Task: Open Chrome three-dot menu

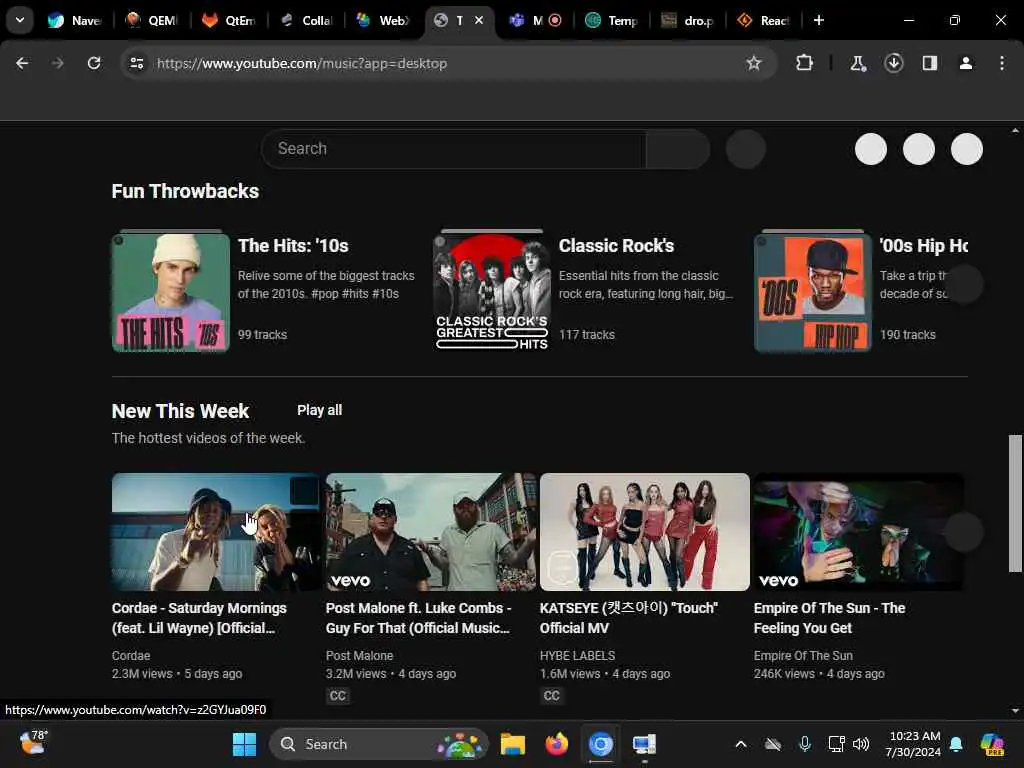Action: coord(1001,63)
